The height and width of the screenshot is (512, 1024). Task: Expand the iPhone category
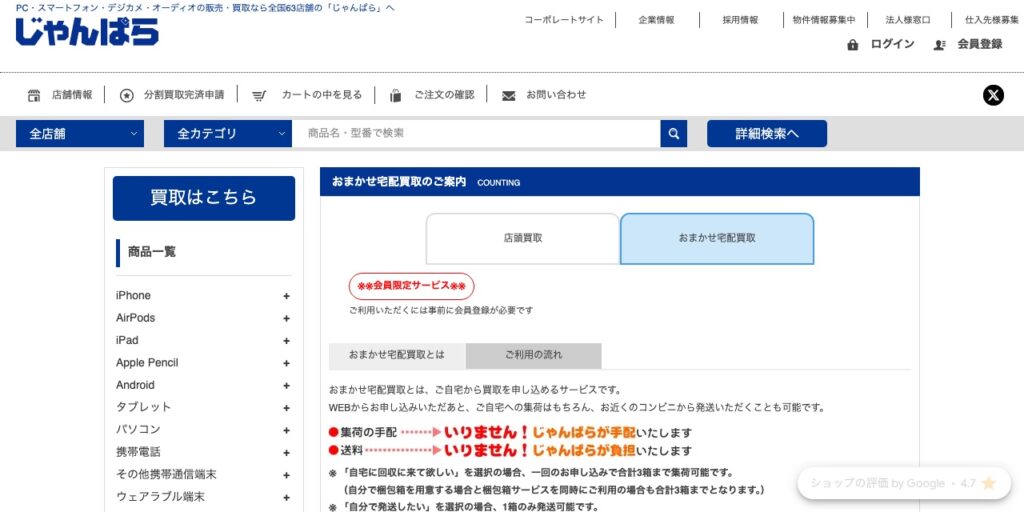tap(286, 296)
